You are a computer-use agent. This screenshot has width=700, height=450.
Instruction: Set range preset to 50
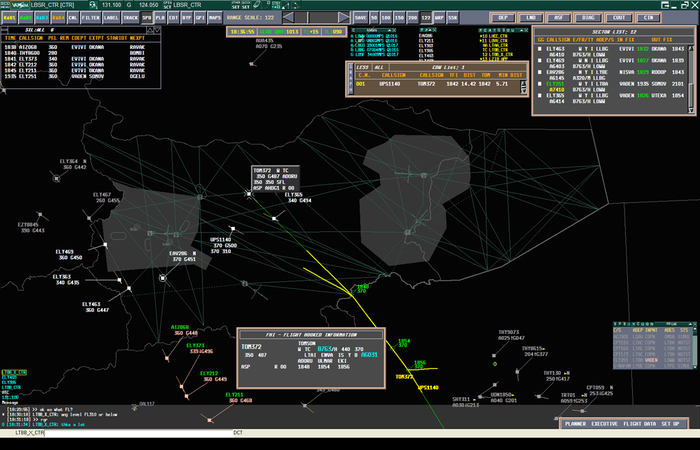click(x=374, y=18)
